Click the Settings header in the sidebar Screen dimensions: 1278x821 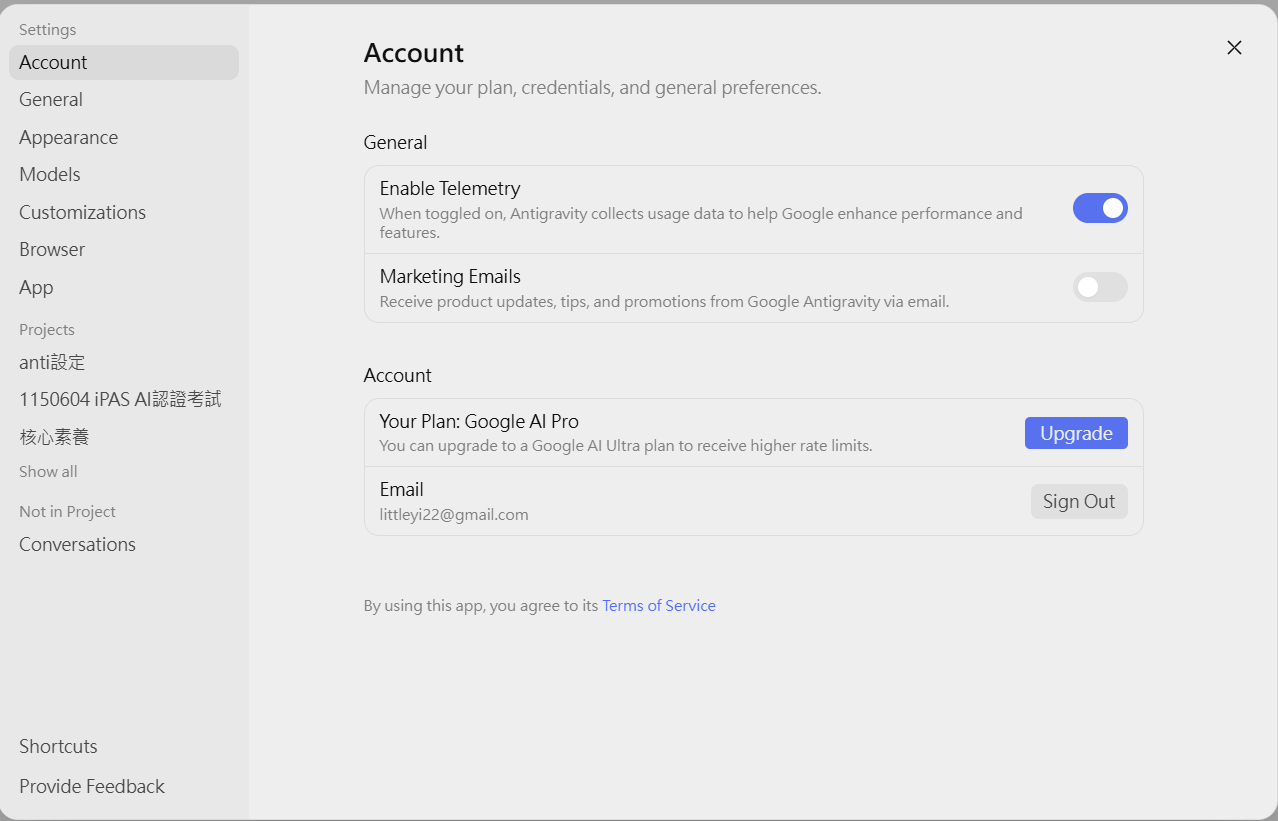point(47,29)
